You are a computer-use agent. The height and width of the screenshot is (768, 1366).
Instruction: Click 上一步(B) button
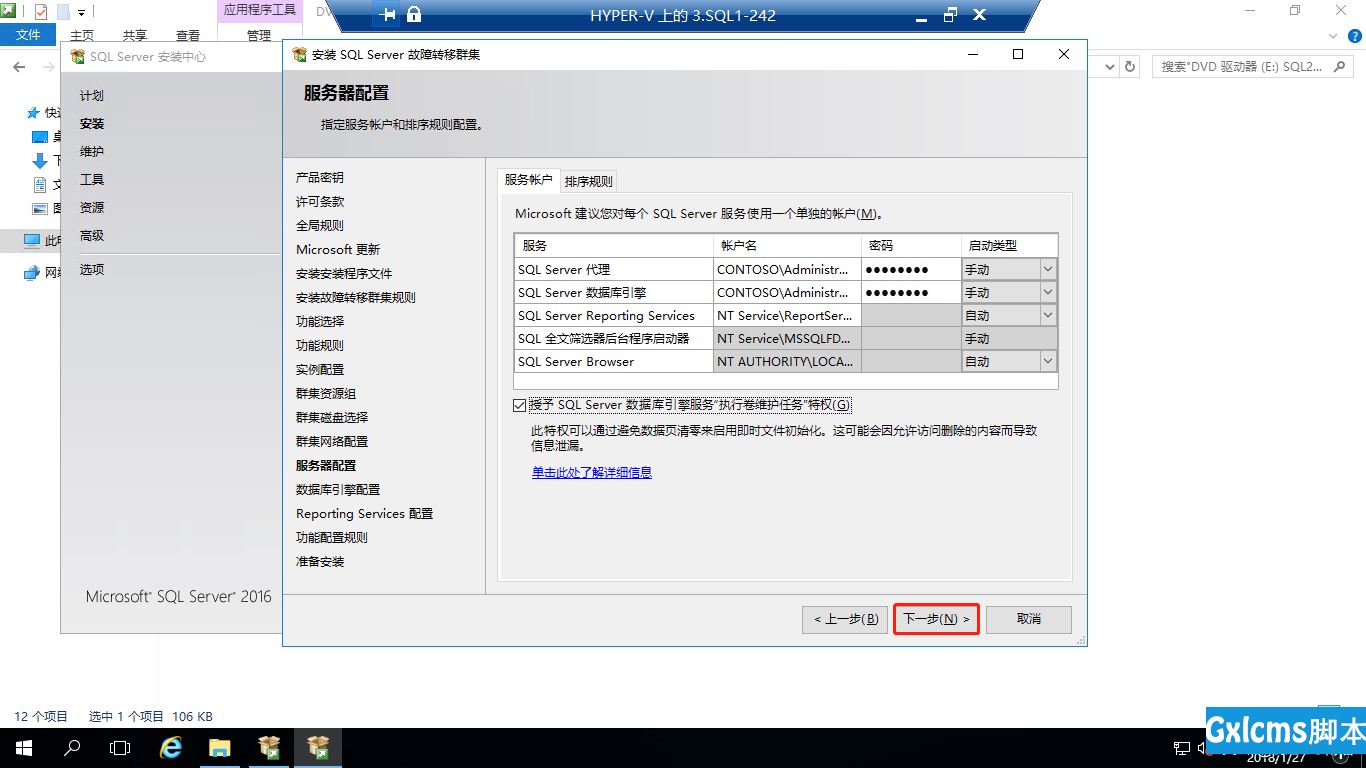[845, 619]
